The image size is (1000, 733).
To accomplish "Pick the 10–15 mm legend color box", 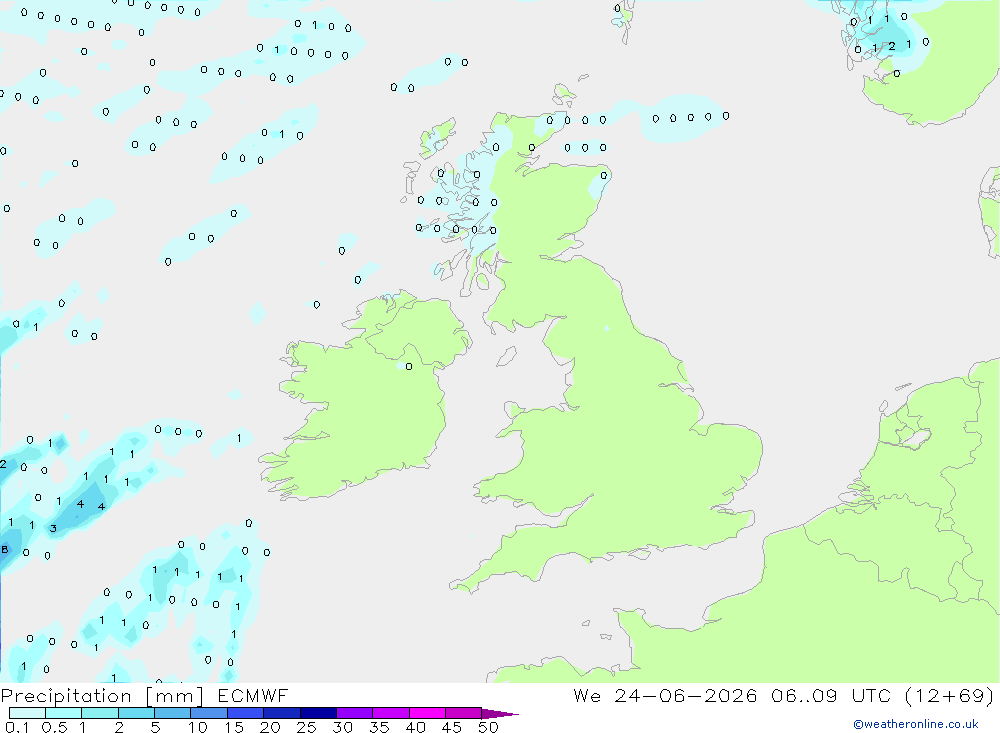I will 209,713.
